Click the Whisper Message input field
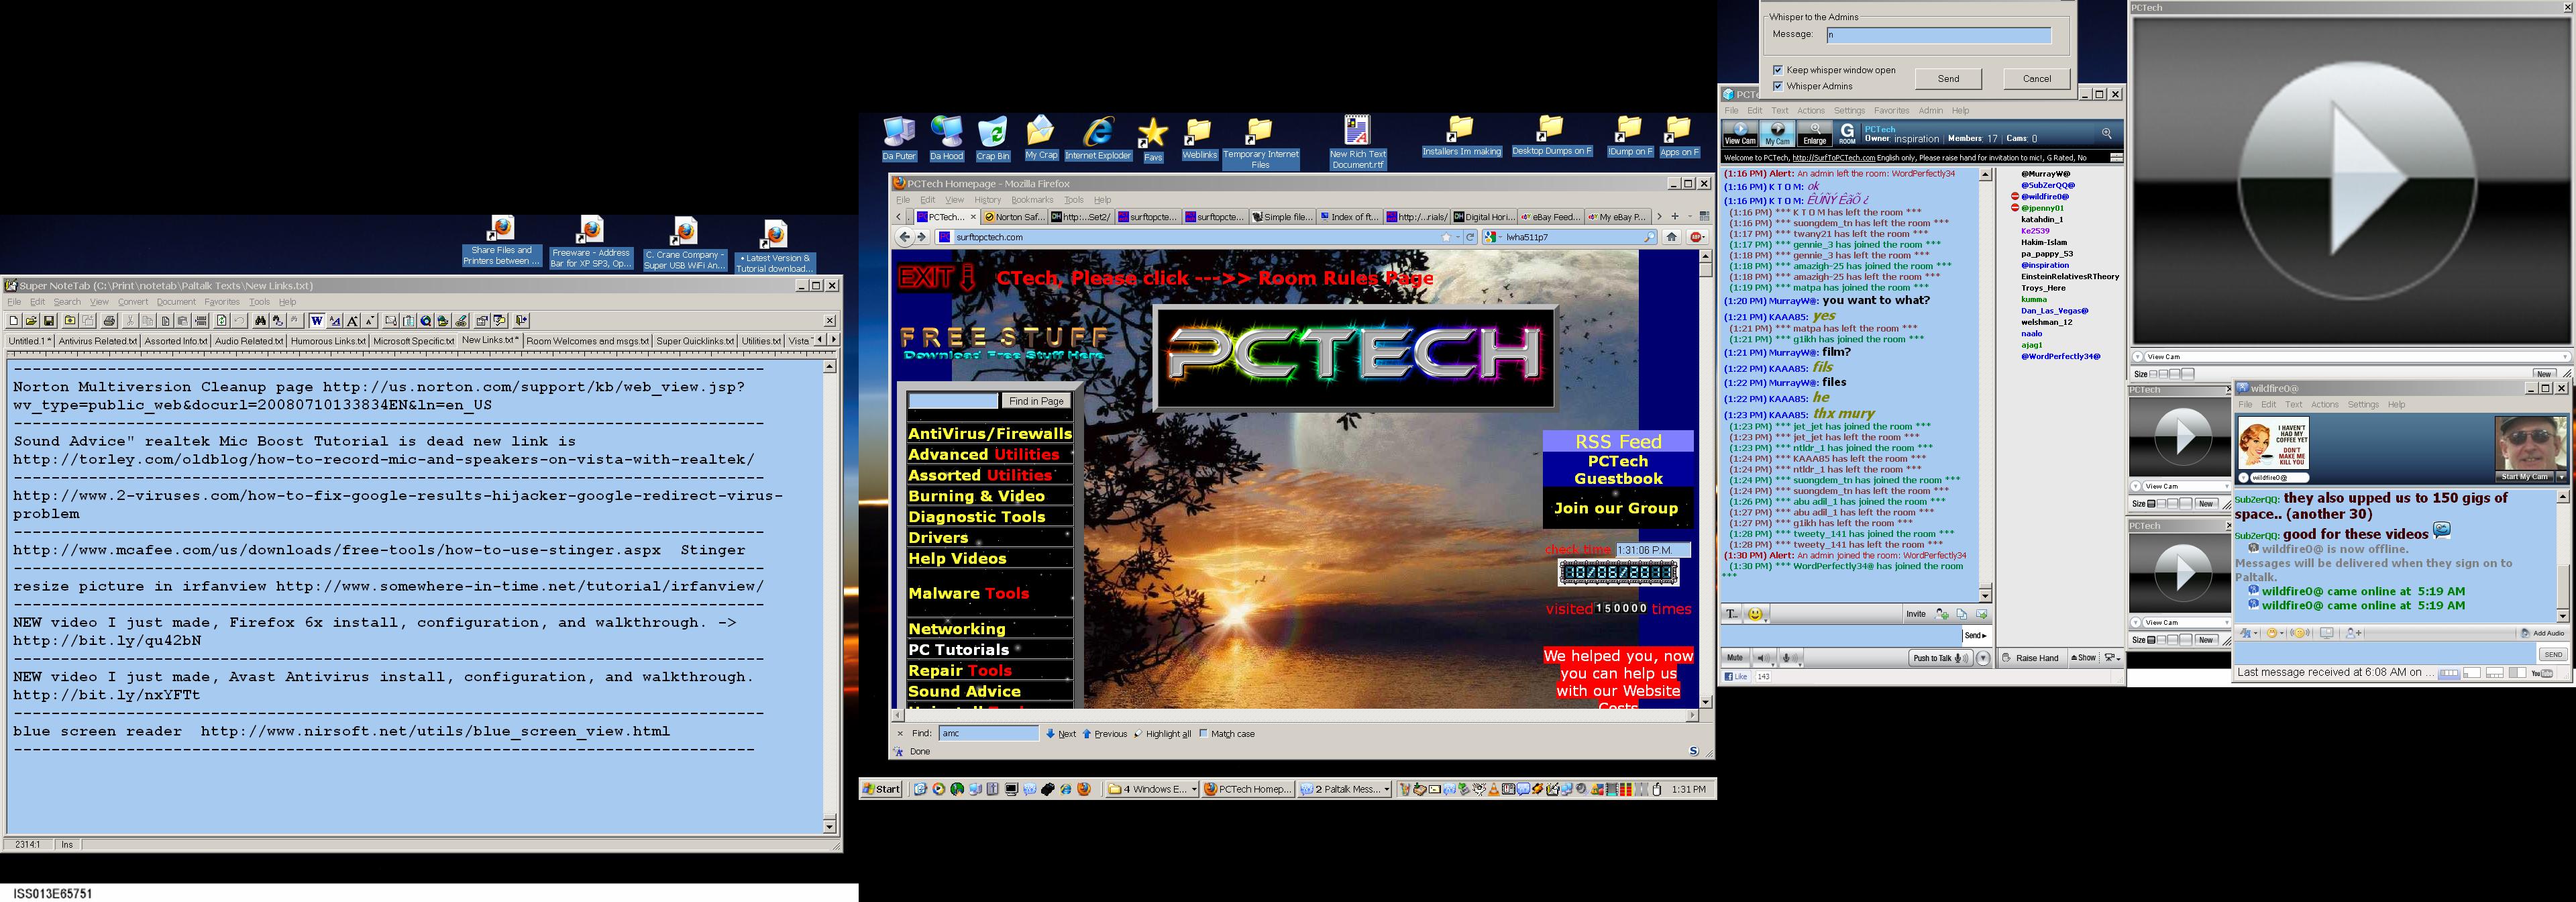 pyautogui.click(x=1938, y=35)
